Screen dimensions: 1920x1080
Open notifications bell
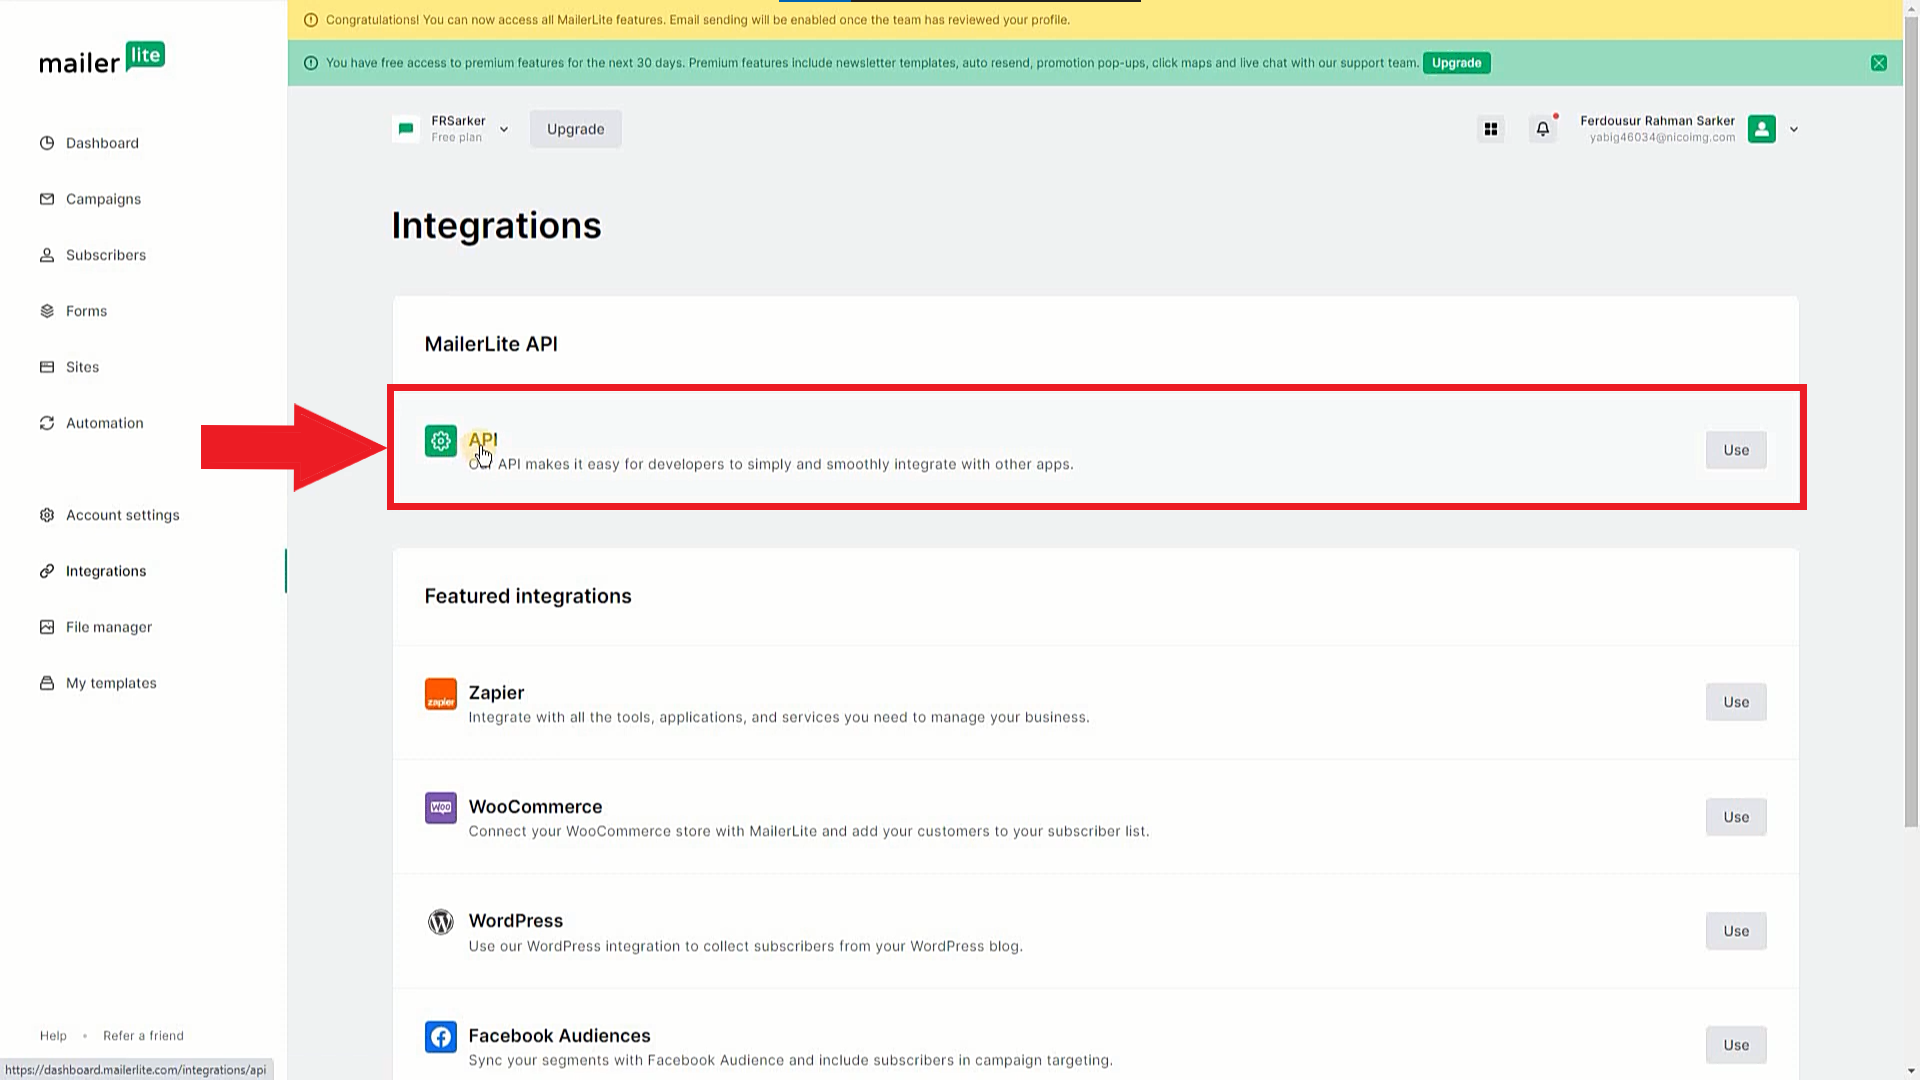[x=1543, y=129]
